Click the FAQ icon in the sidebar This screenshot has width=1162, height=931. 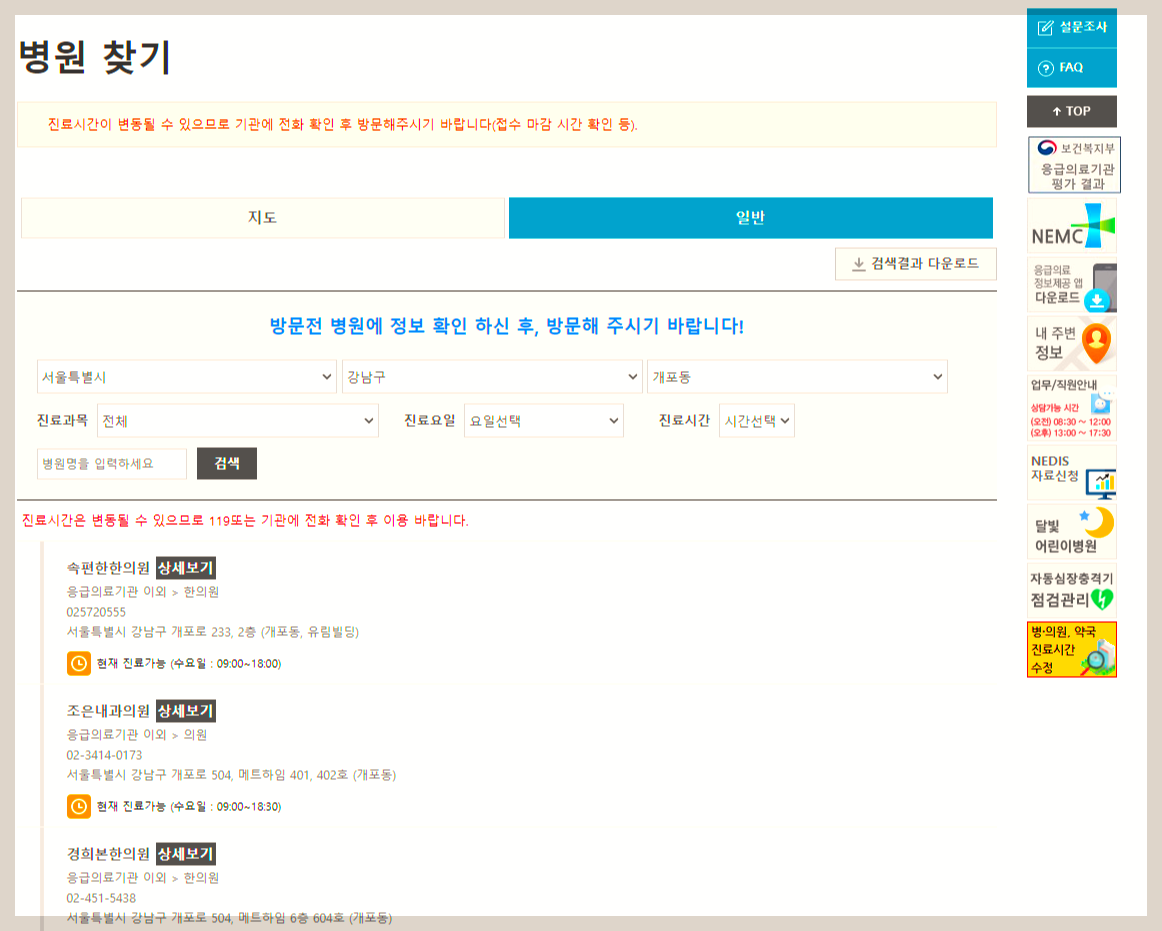1071,69
